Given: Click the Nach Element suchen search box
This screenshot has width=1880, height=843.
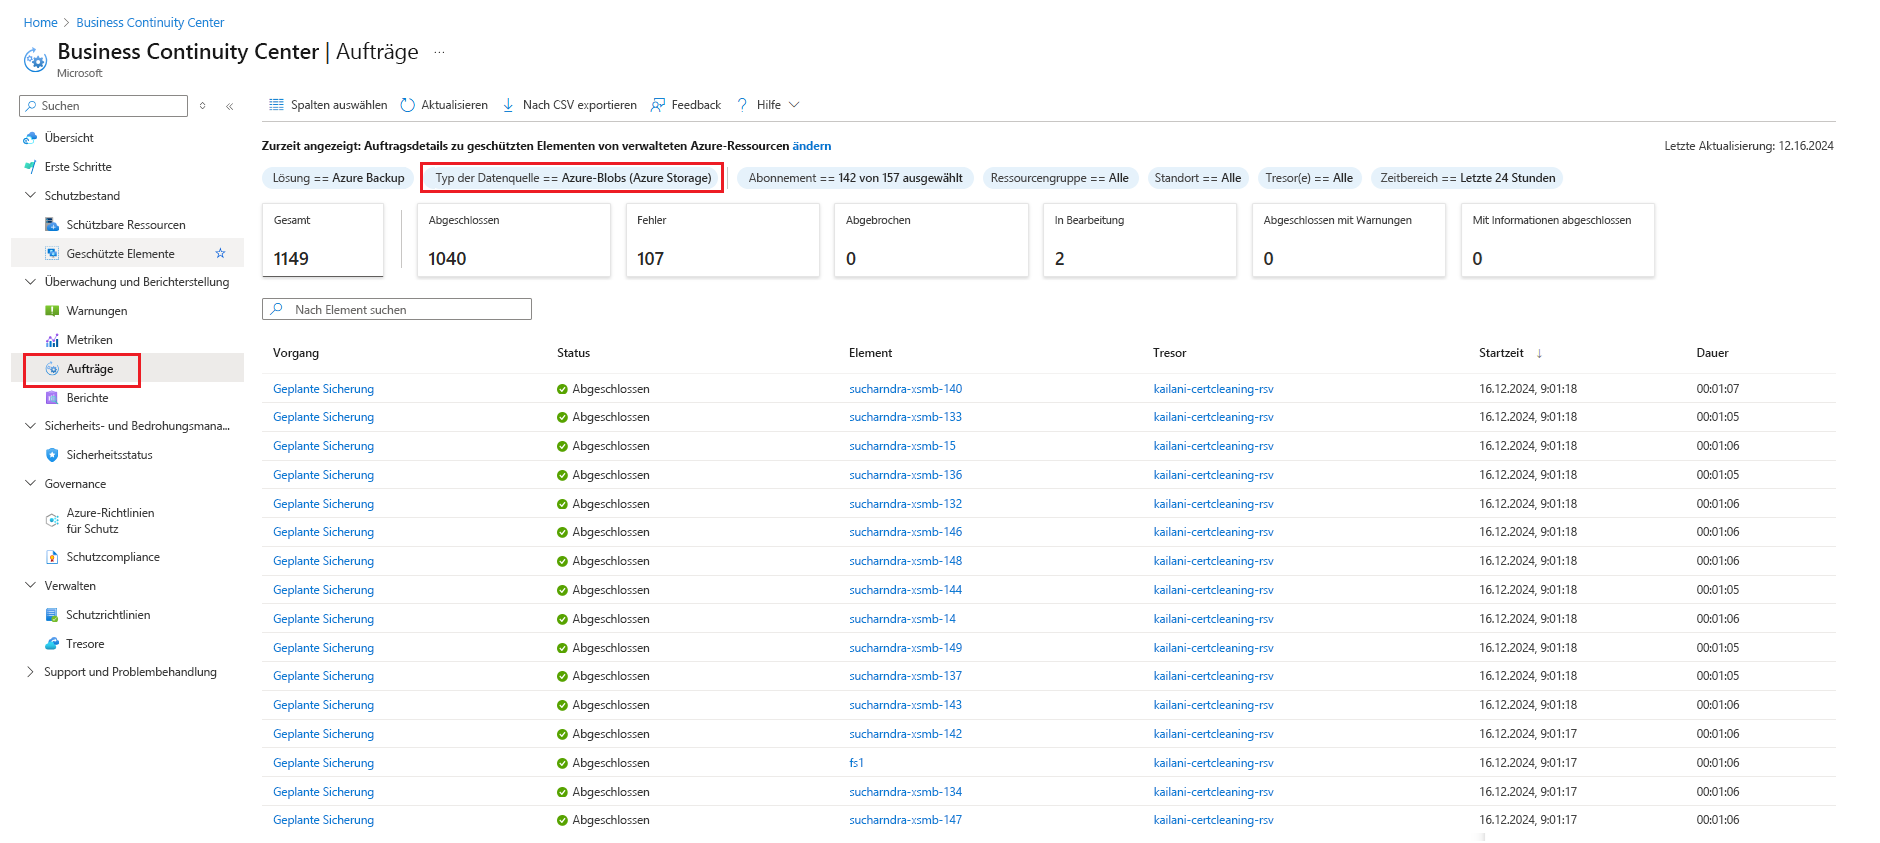Looking at the screenshot, I should coord(397,310).
